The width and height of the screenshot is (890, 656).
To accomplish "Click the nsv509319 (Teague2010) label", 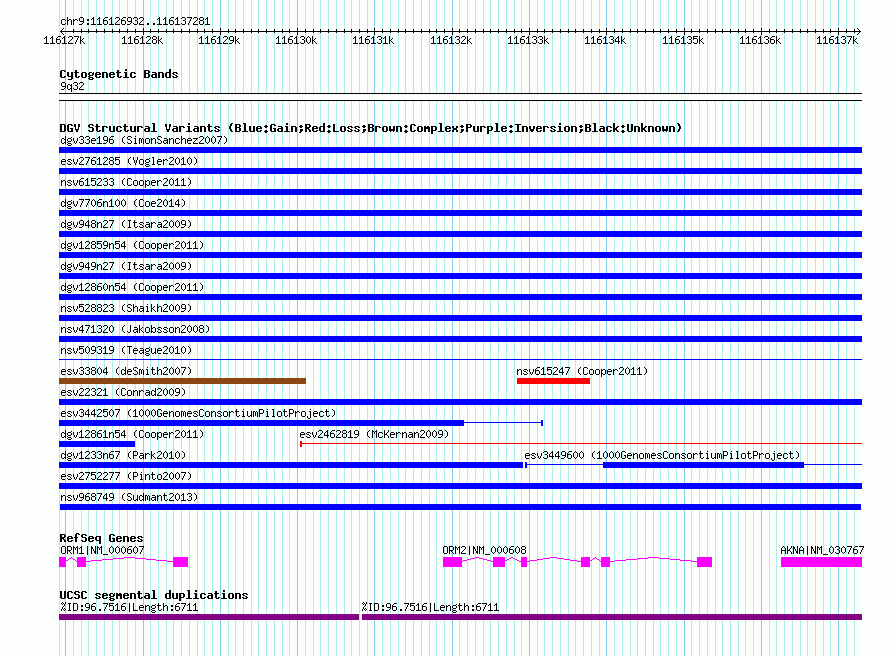I will pos(126,350).
